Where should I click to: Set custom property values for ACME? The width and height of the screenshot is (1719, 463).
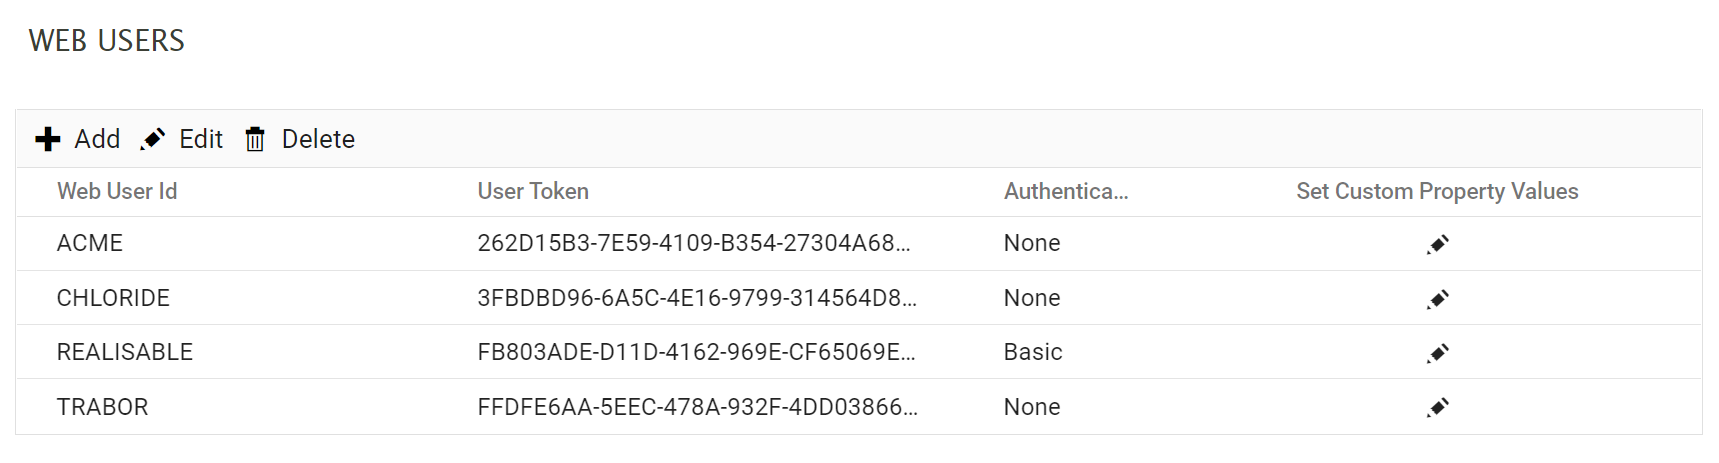click(x=1437, y=244)
